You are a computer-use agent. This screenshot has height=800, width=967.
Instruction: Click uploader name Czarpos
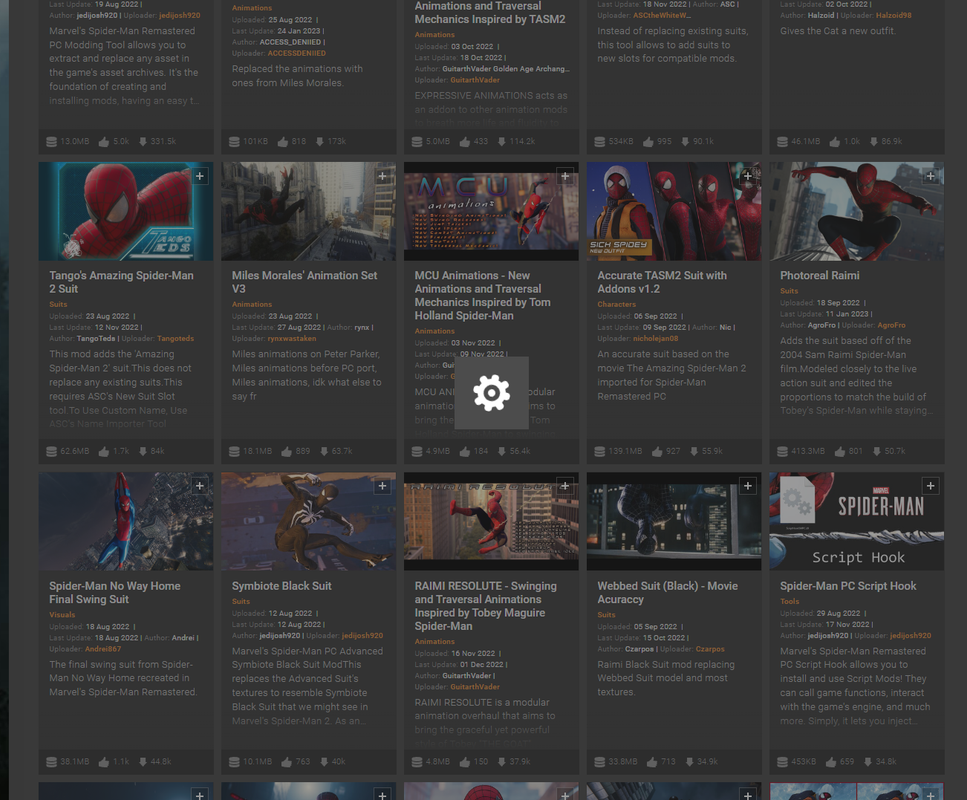[x=710, y=649]
